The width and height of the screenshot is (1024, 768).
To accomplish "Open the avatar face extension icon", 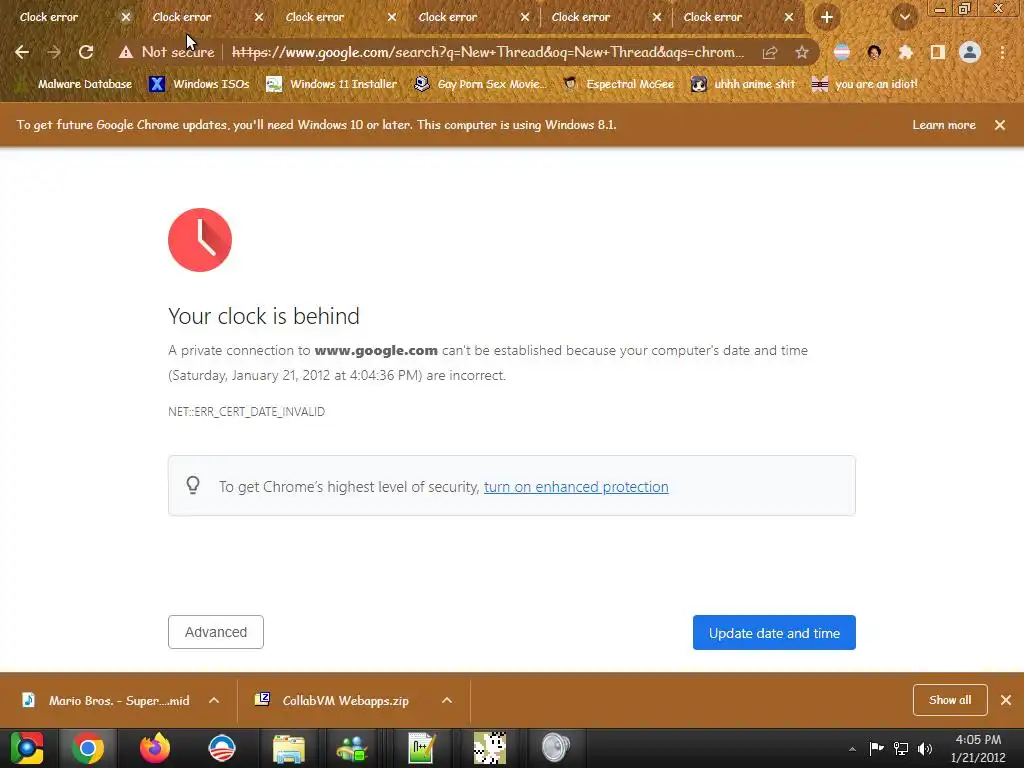I will [x=874, y=52].
